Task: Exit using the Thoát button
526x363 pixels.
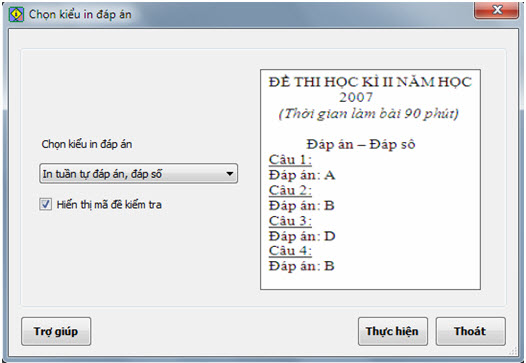Action: tap(470, 331)
